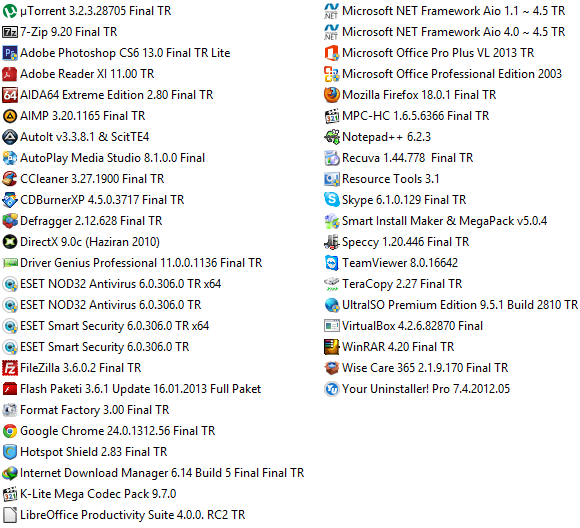Image resolution: width=580 pixels, height=528 pixels.
Task: Click the µTorrent green icon
Action: 10,11
